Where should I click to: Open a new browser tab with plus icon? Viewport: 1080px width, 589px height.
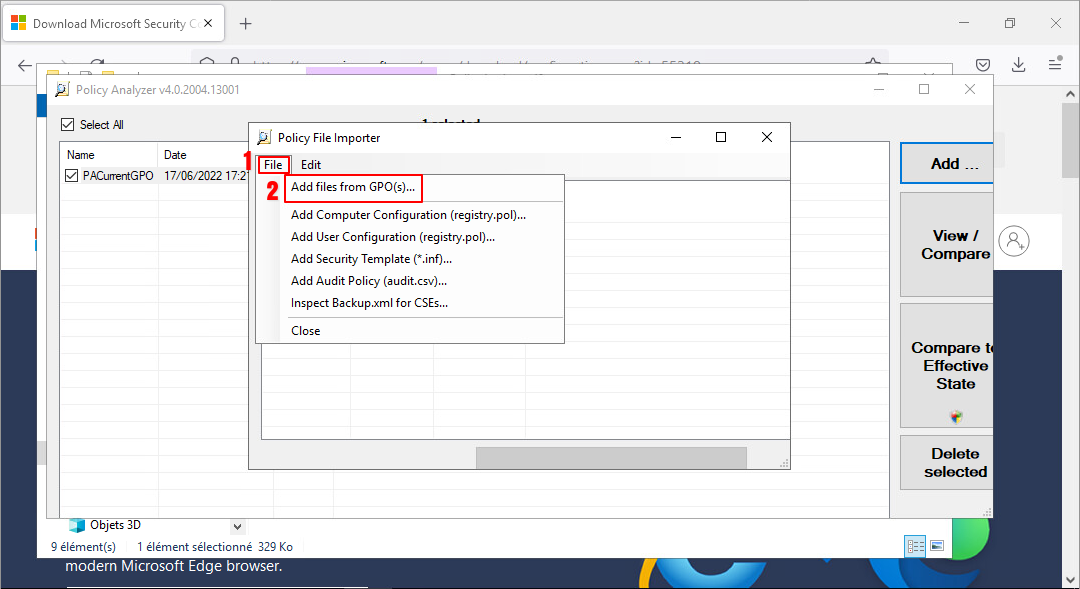click(246, 23)
